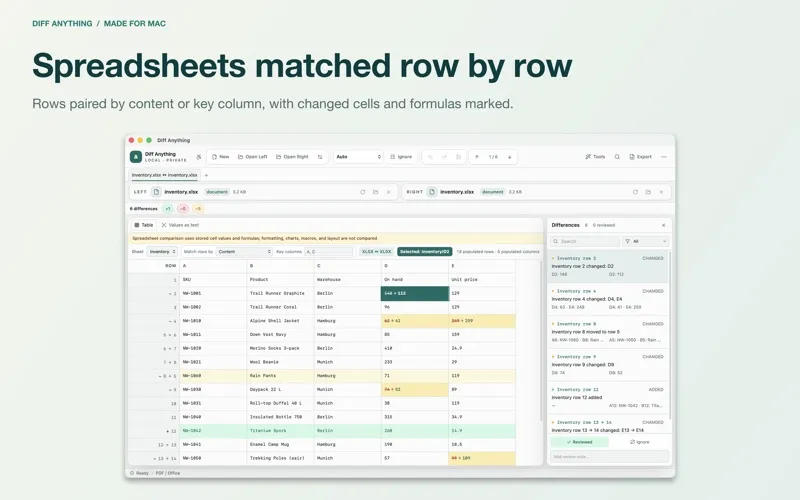The width and height of the screenshot is (800, 500).
Task: Click the Add review note field
Action: point(609,457)
